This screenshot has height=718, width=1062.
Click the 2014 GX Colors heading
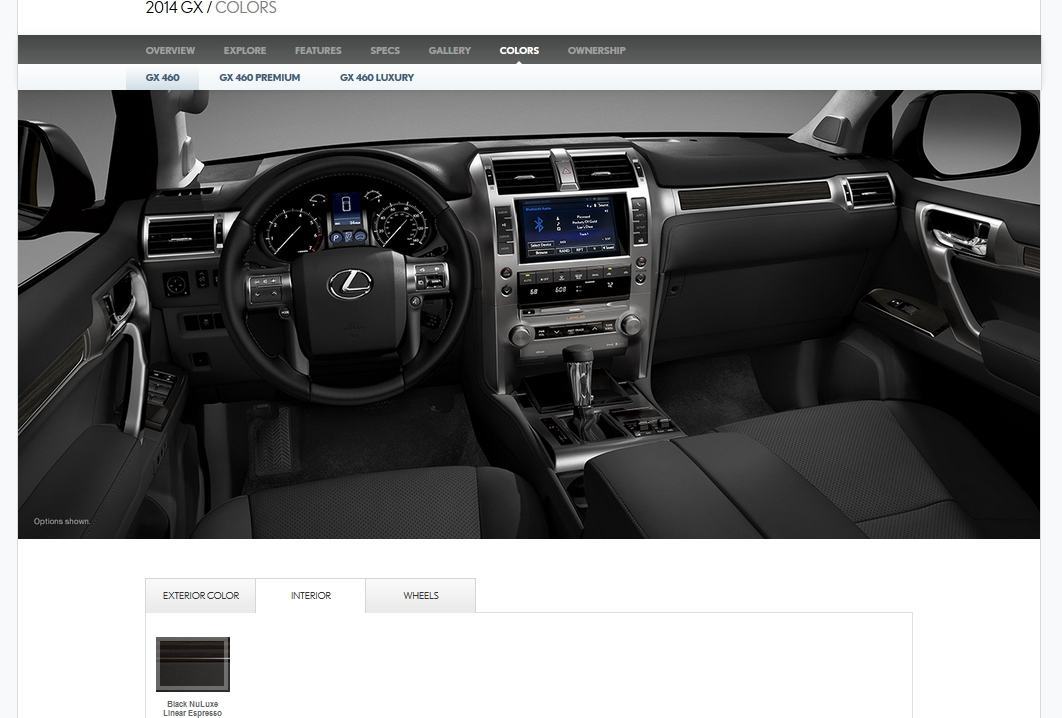click(211, 8)
